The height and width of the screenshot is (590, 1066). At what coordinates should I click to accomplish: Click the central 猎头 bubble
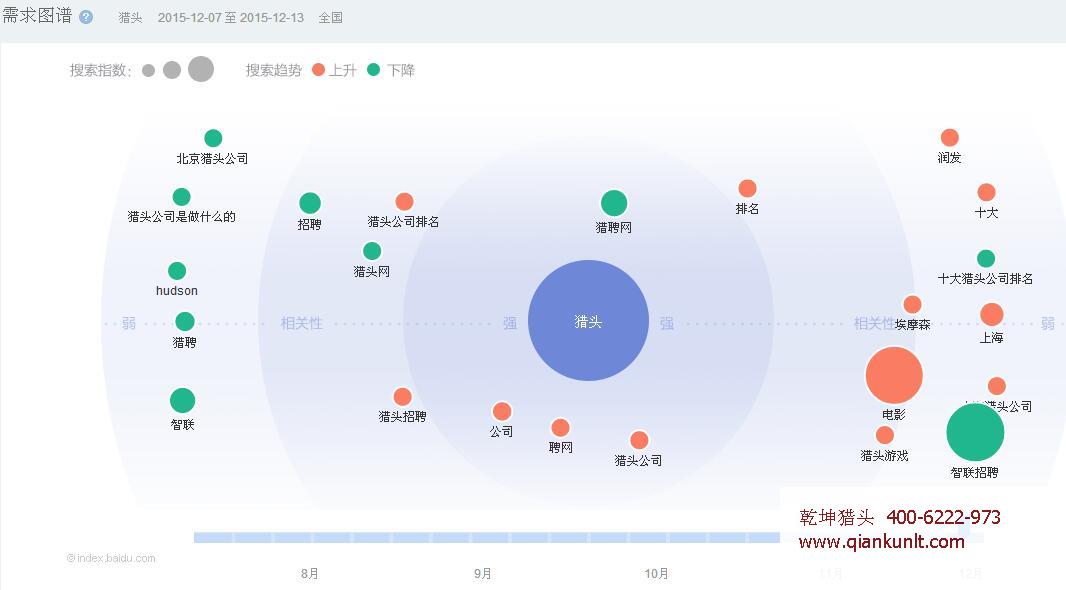tap(588, 321)
